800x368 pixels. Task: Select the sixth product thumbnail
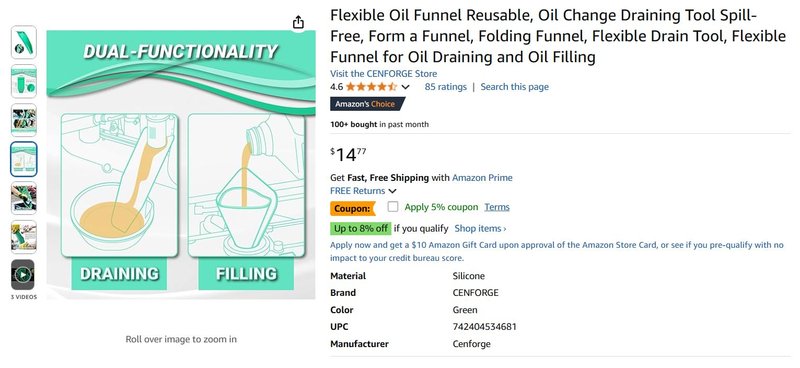23,237
